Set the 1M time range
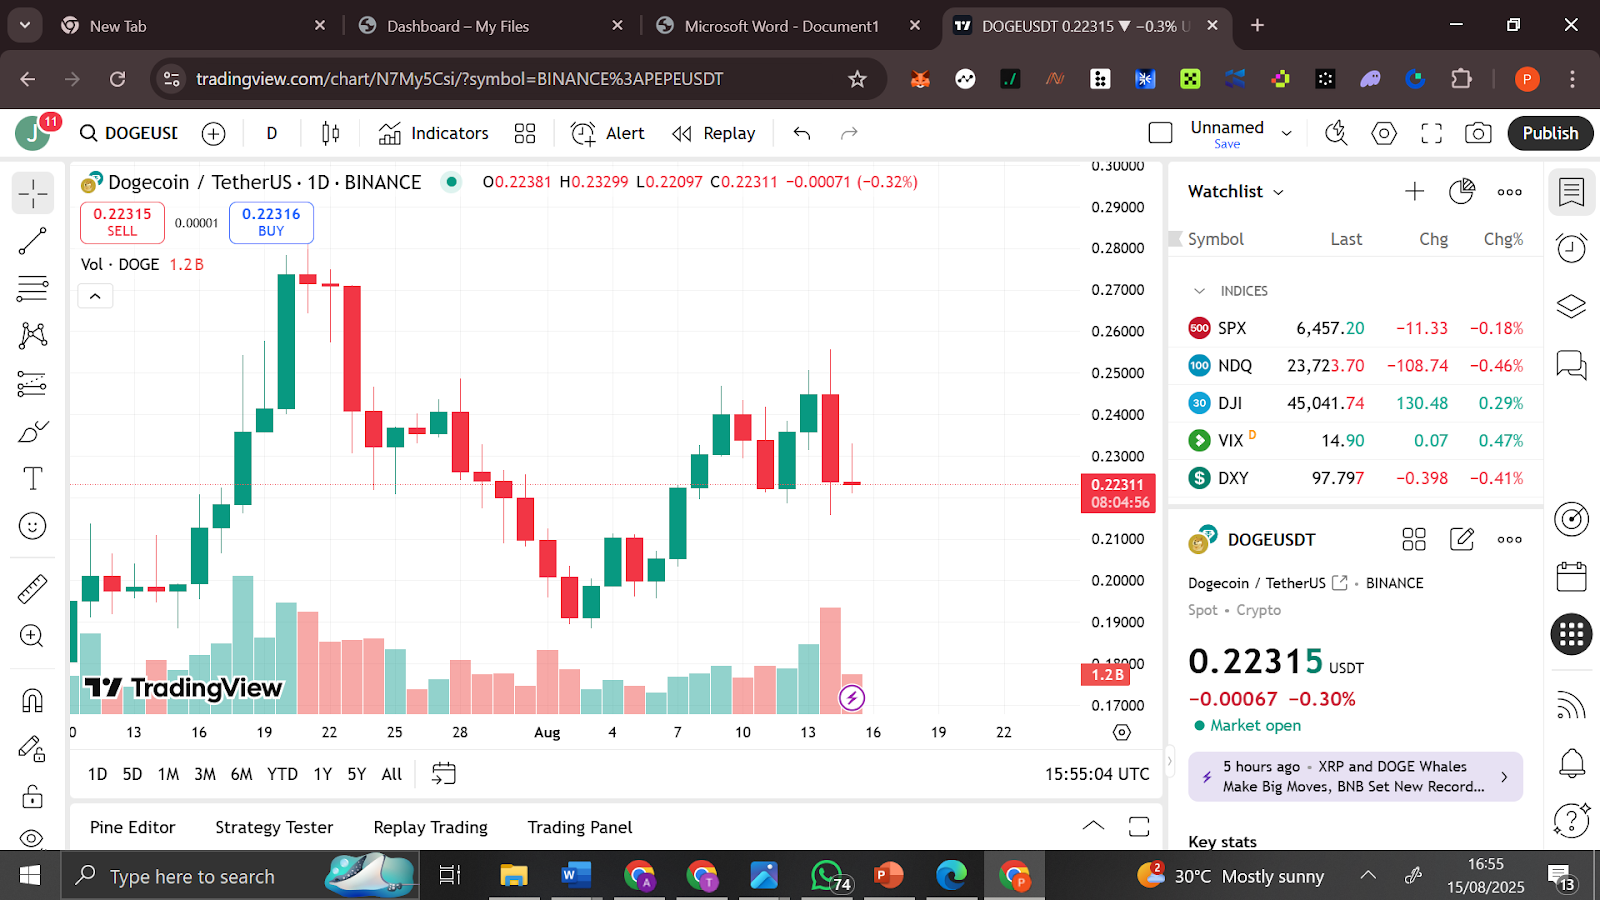 click(x=168, y=774)
